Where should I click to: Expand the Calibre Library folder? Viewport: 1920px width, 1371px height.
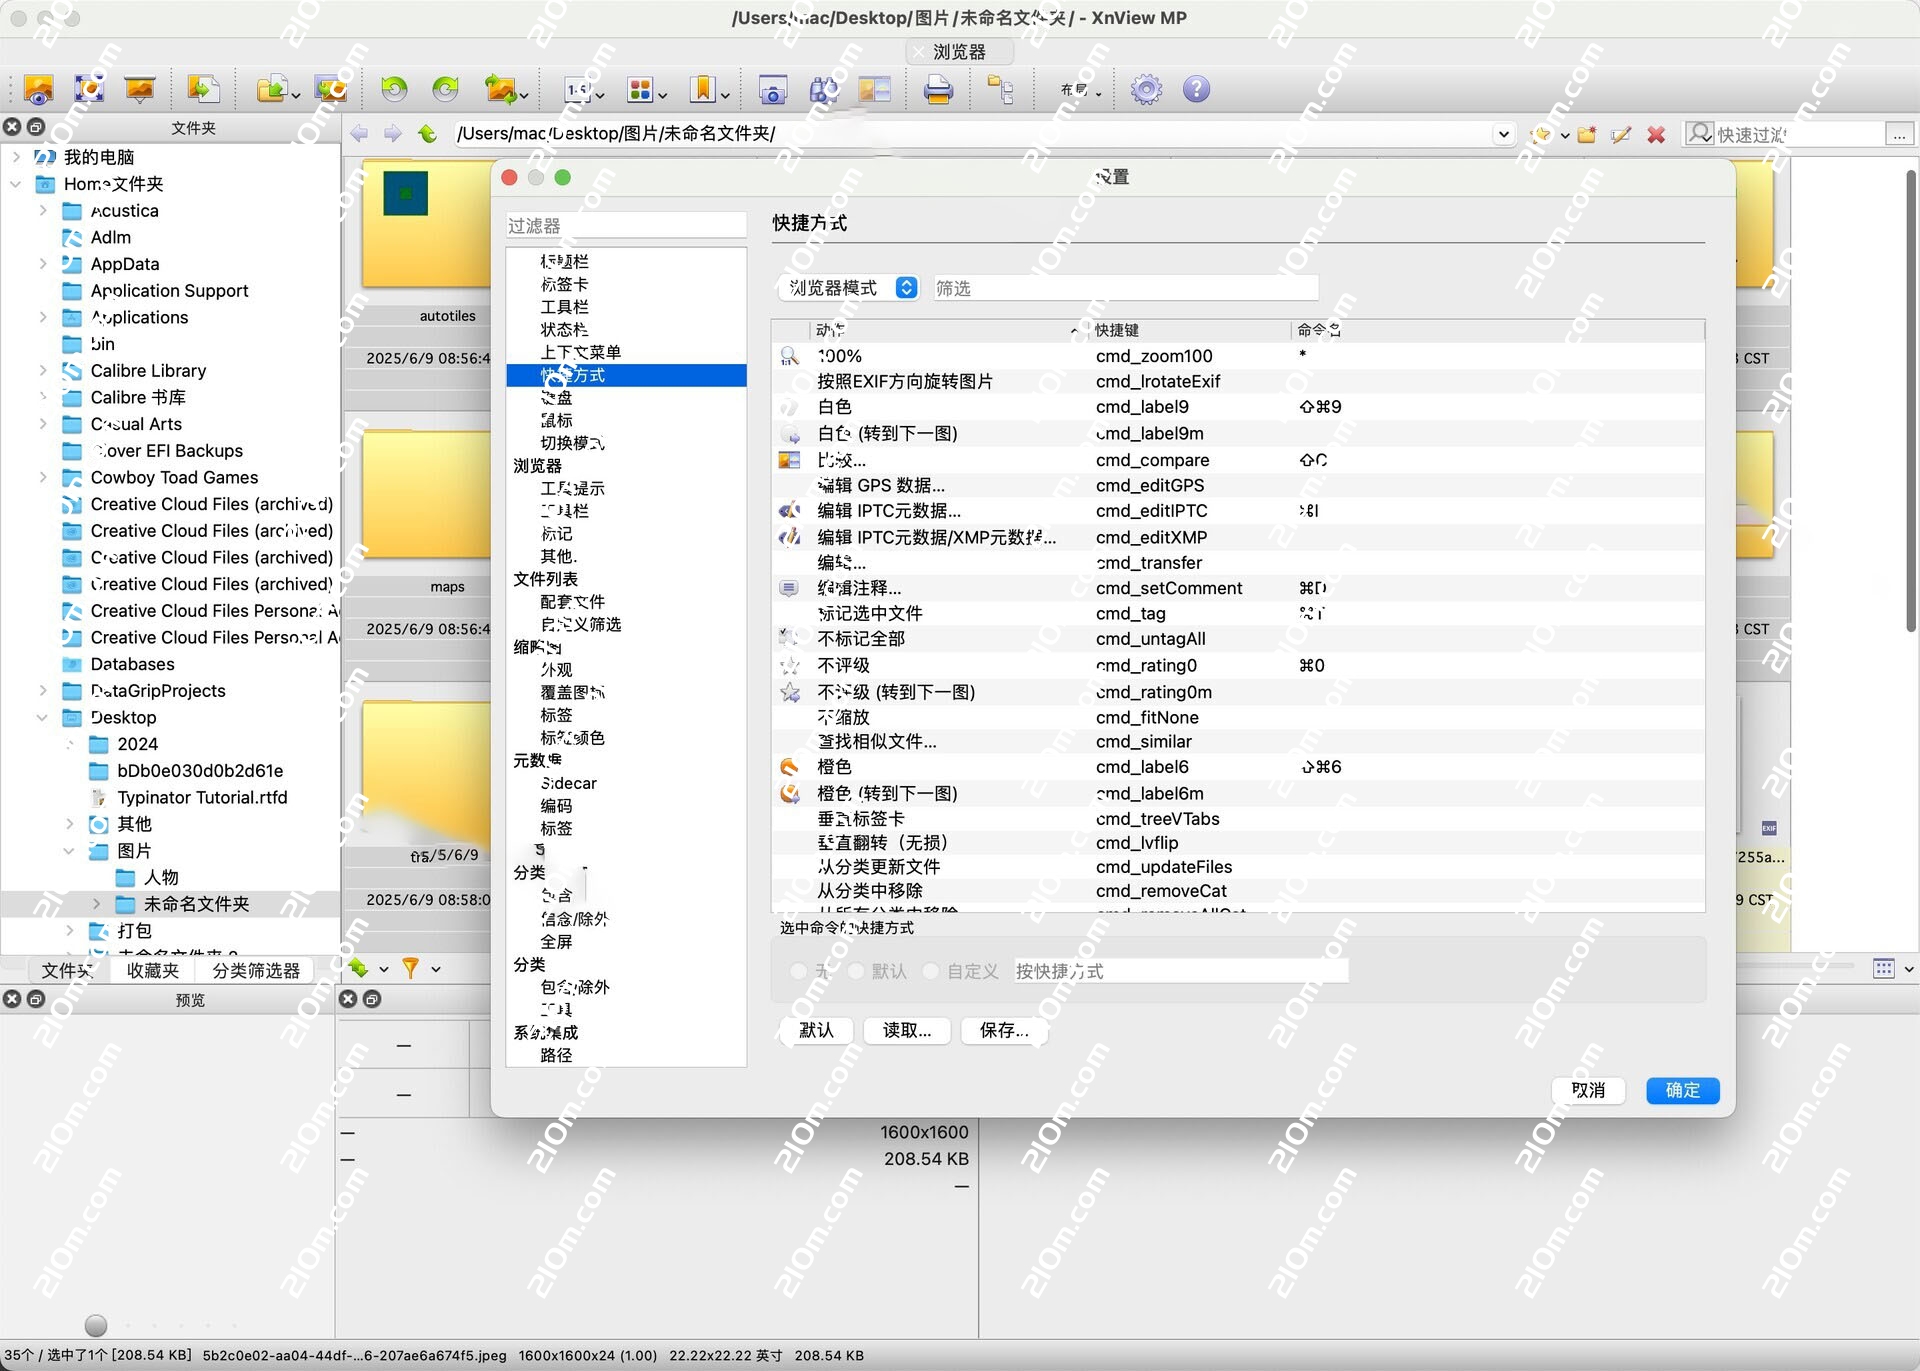pyautogui.click(x=43, y=371)
